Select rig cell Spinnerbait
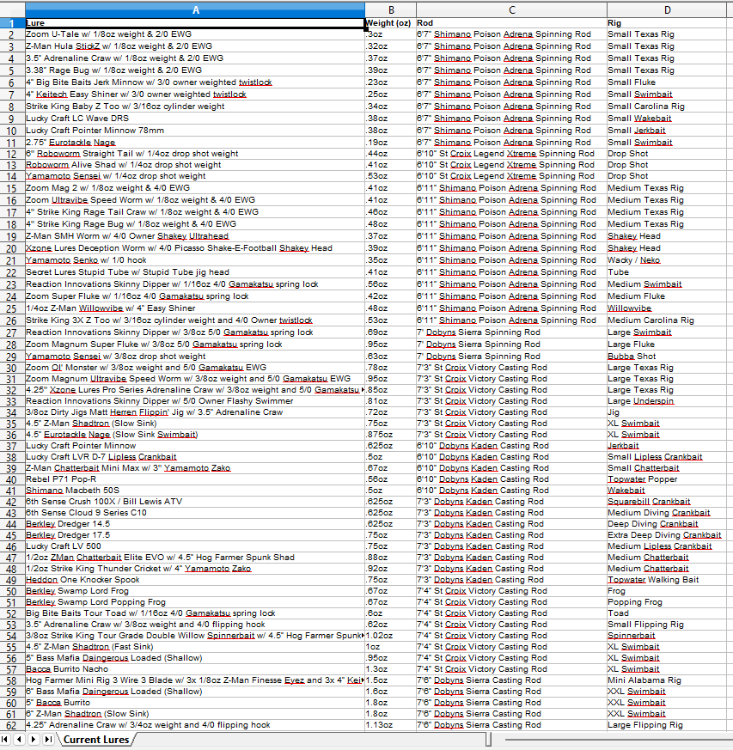This screenshot has height=750, width=733. [x=667, y=636]
